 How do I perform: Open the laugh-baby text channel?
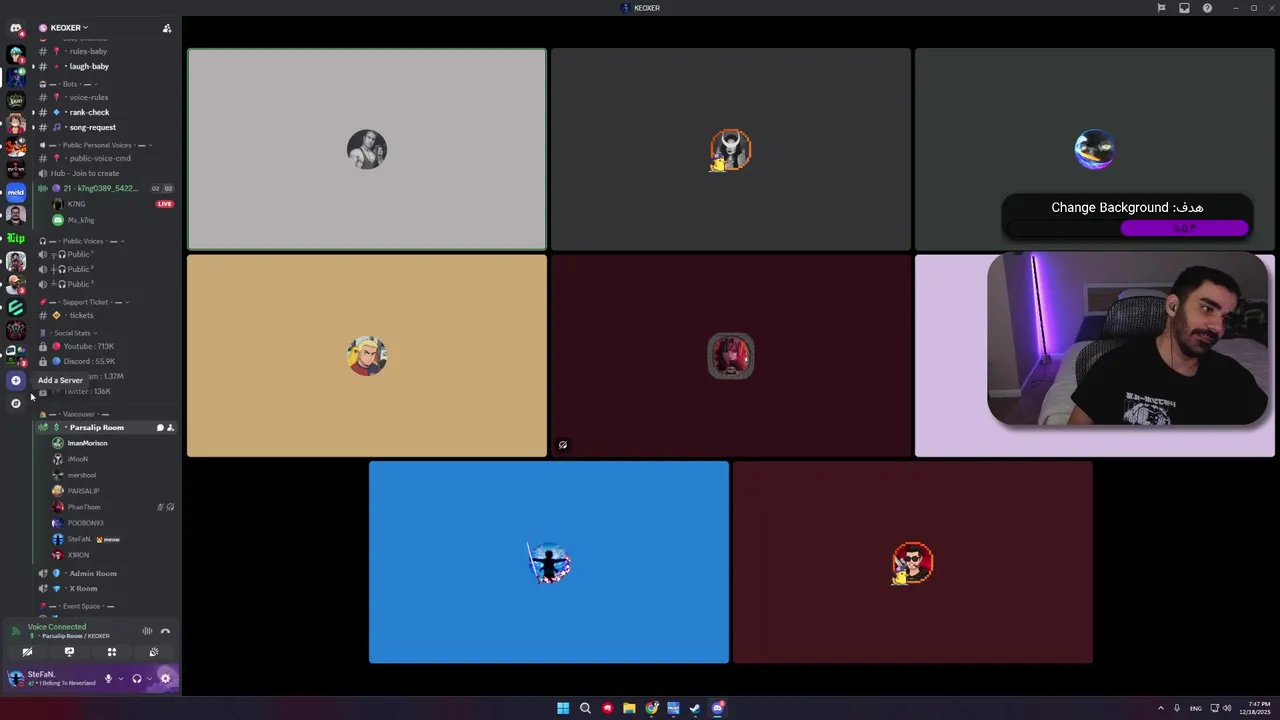click(89, 66)
